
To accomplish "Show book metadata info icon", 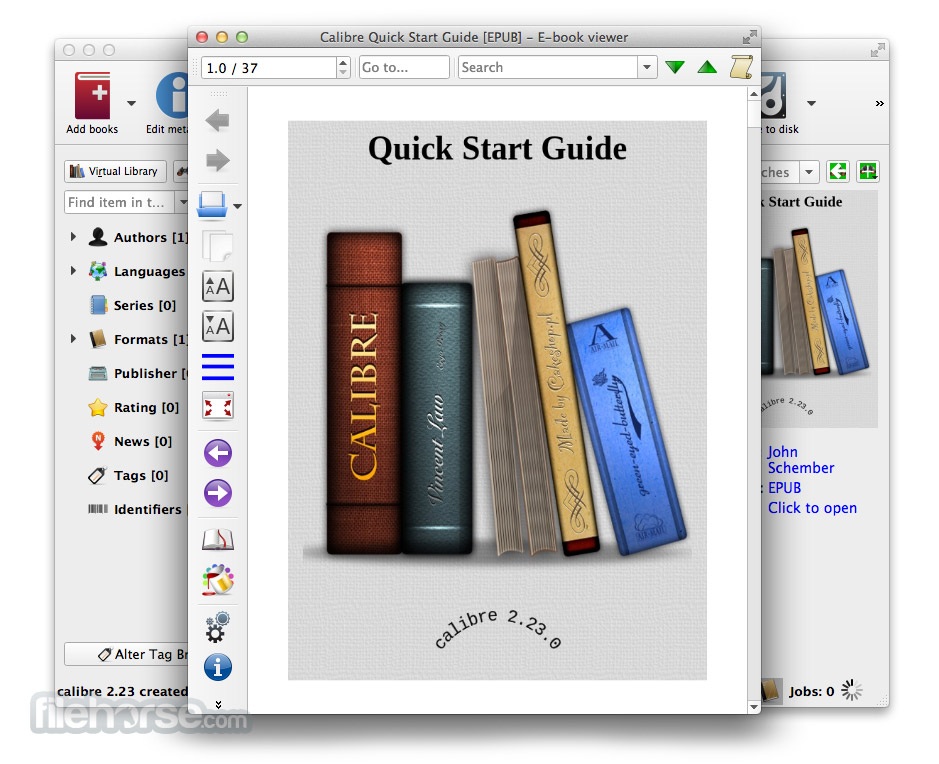I will [x=217, y=667].
